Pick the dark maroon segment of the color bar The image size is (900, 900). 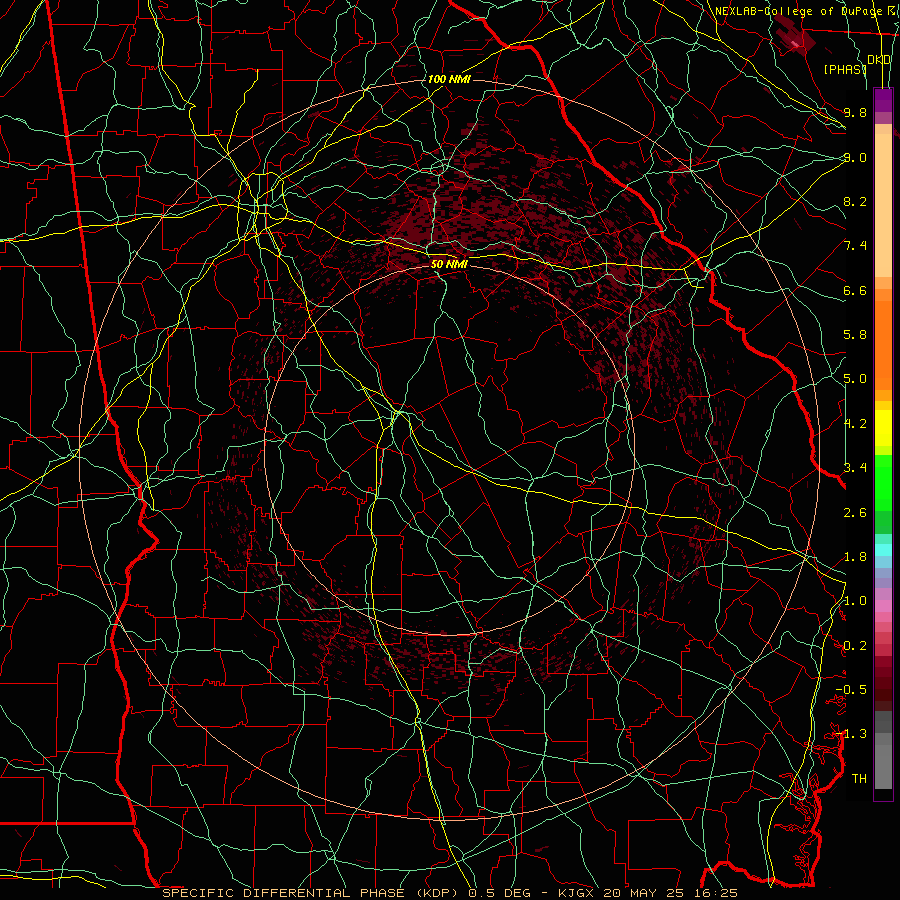point(883,683)
